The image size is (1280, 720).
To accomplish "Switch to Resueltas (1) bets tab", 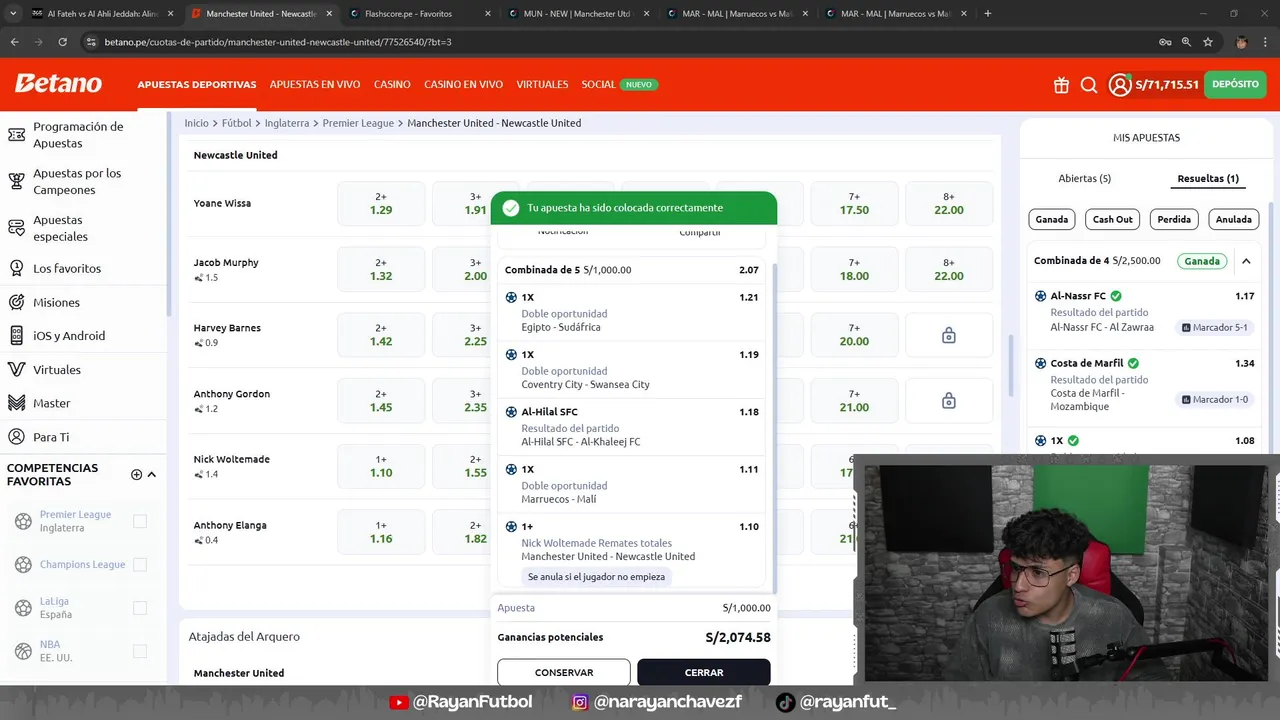I will pyautogui.click(x=1208, y=178).
